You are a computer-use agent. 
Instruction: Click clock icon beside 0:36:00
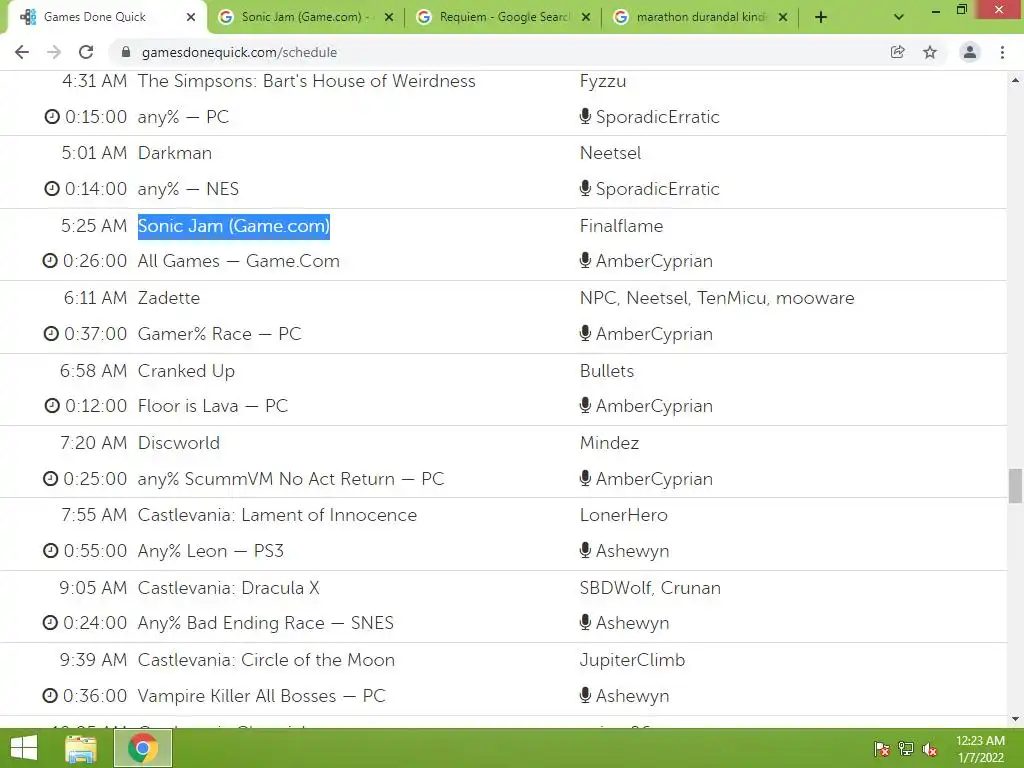(x=50, y=696)
